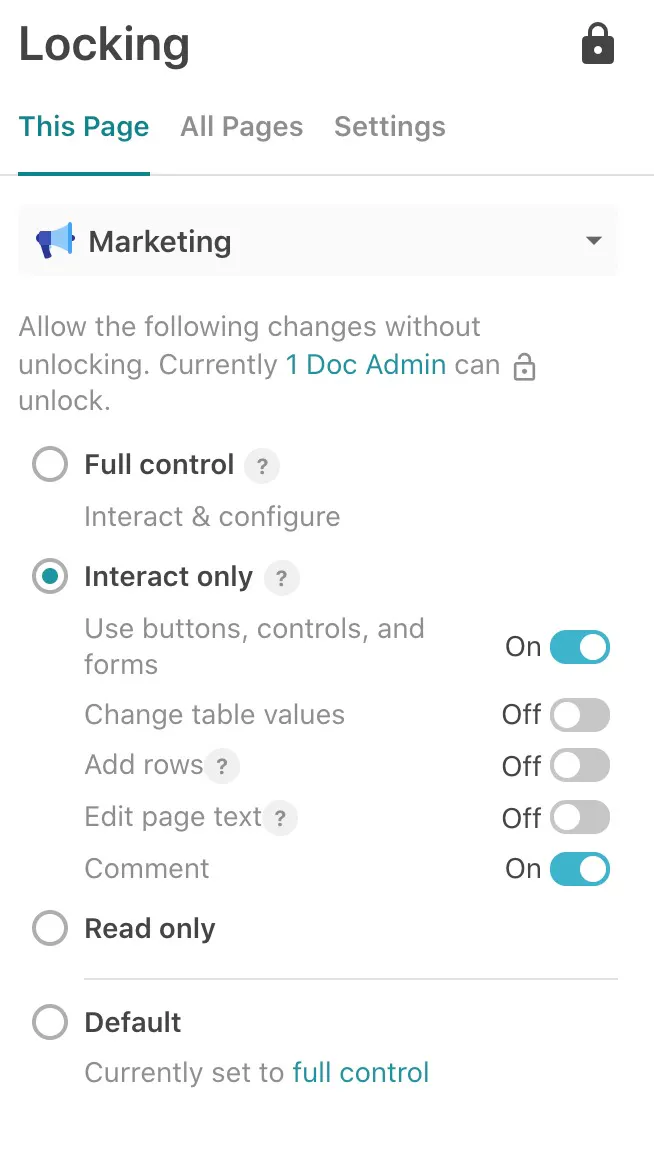Disable the buttons, controls, and forms toggle
This screenshot has width=654, height=1150.
580,647
